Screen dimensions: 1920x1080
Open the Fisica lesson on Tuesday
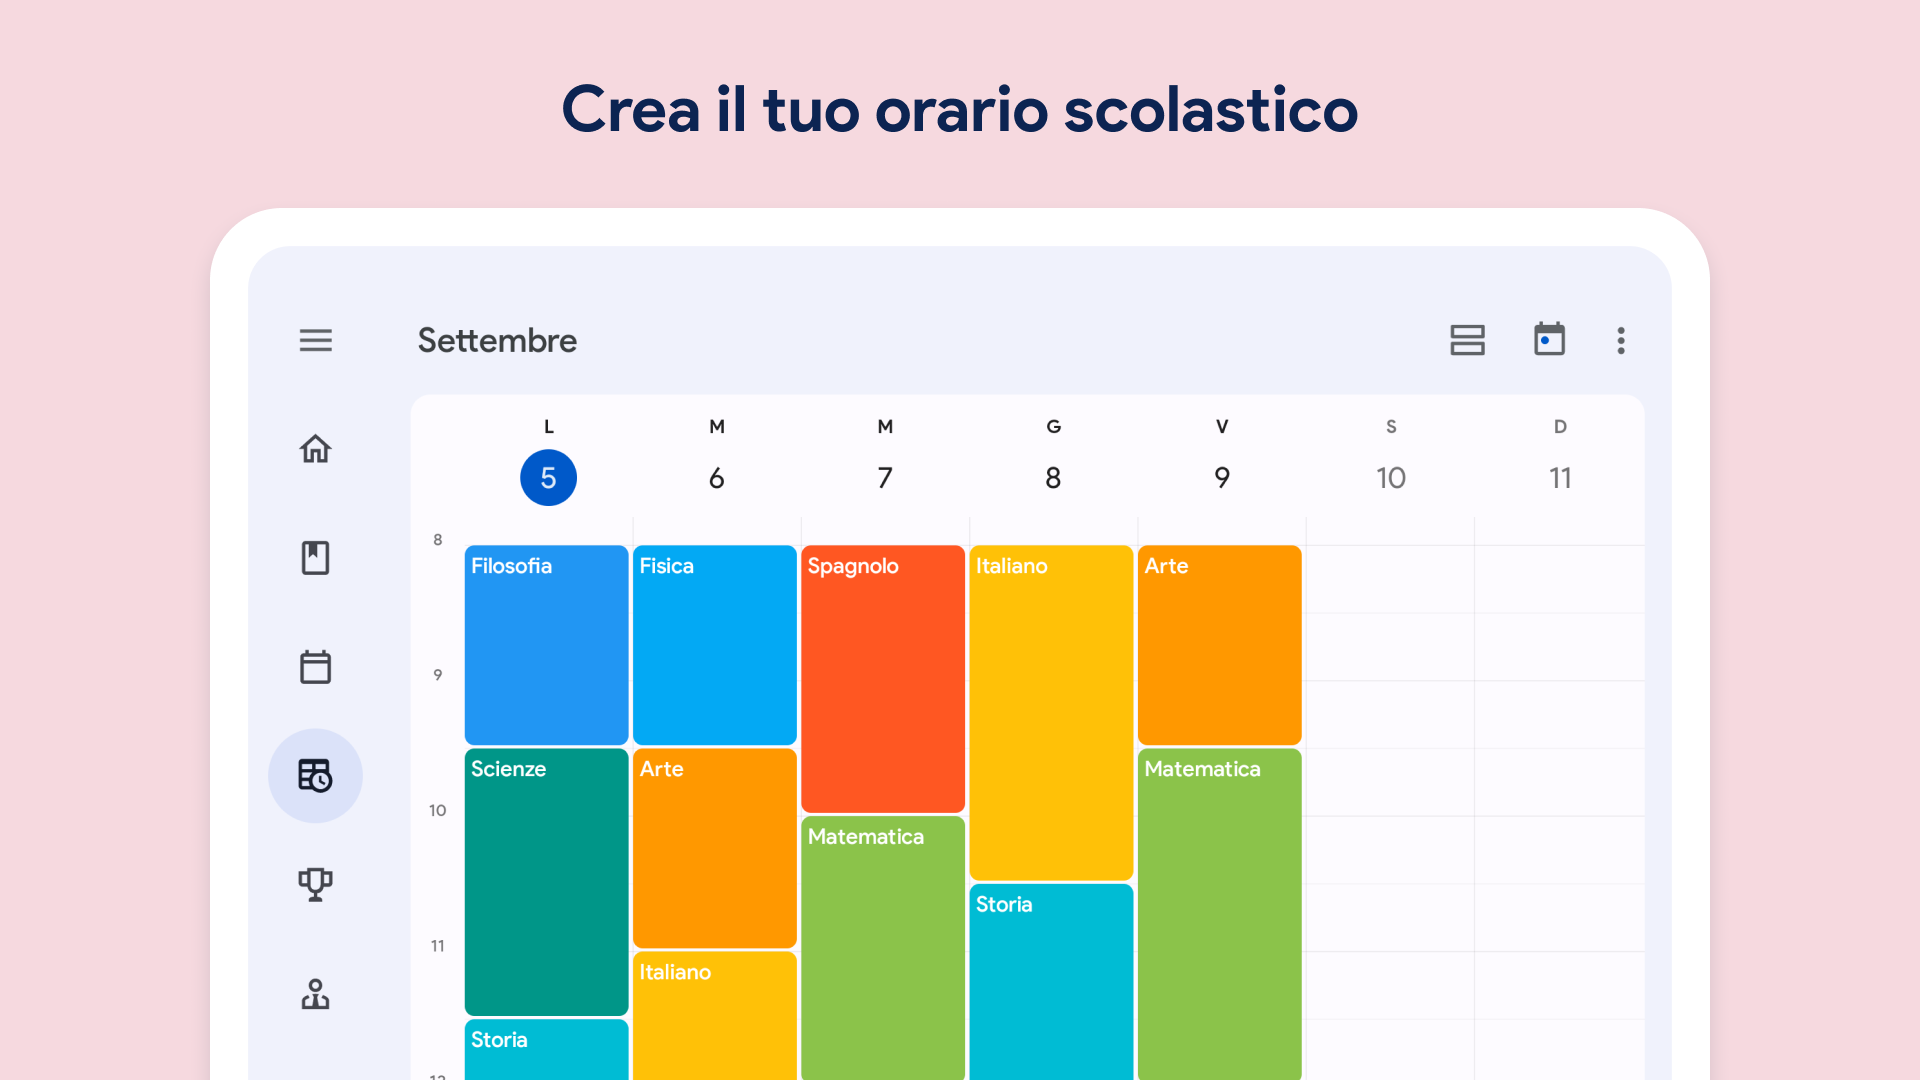pos(714,645)
